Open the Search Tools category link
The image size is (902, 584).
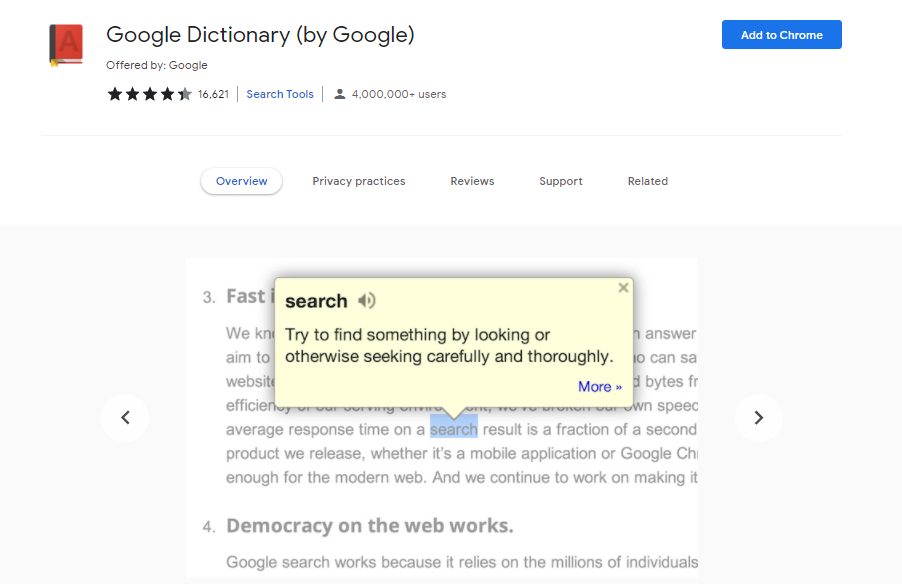click(x=280, y=94)
